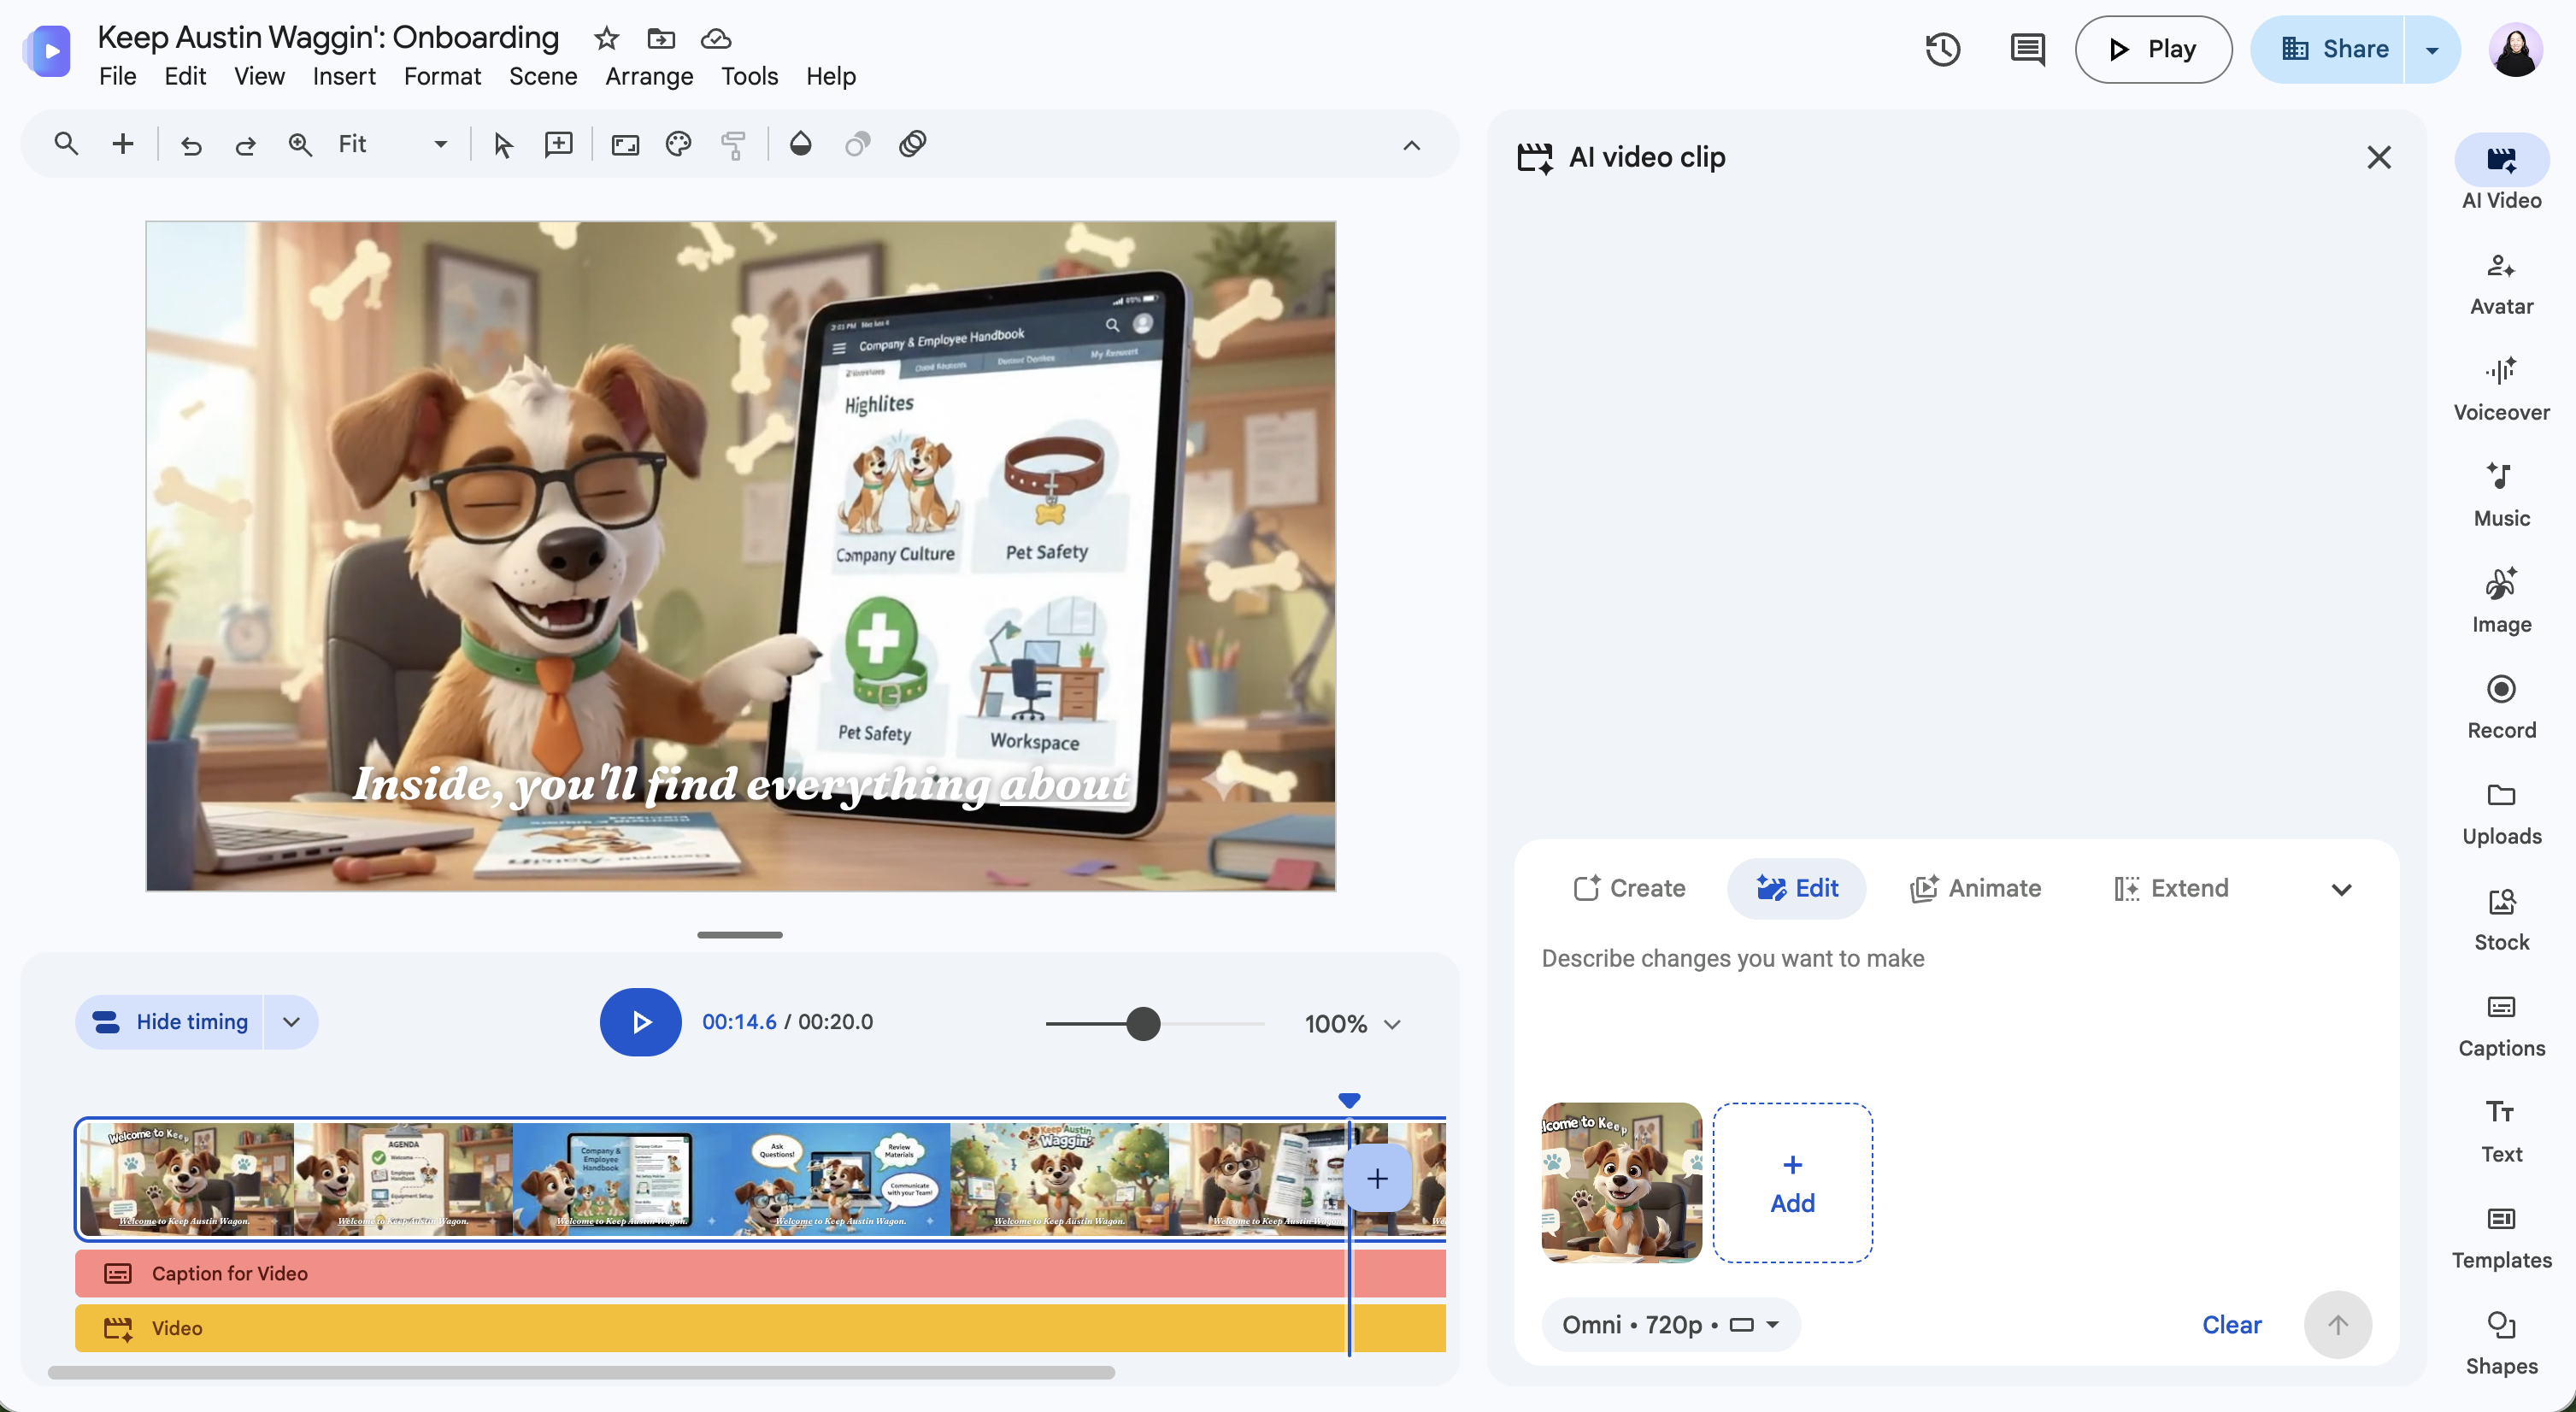Click the timeline horizontal scrollbar
The height and width of the screenshot is (1412, 2576).
click(x=581, y=1373)
